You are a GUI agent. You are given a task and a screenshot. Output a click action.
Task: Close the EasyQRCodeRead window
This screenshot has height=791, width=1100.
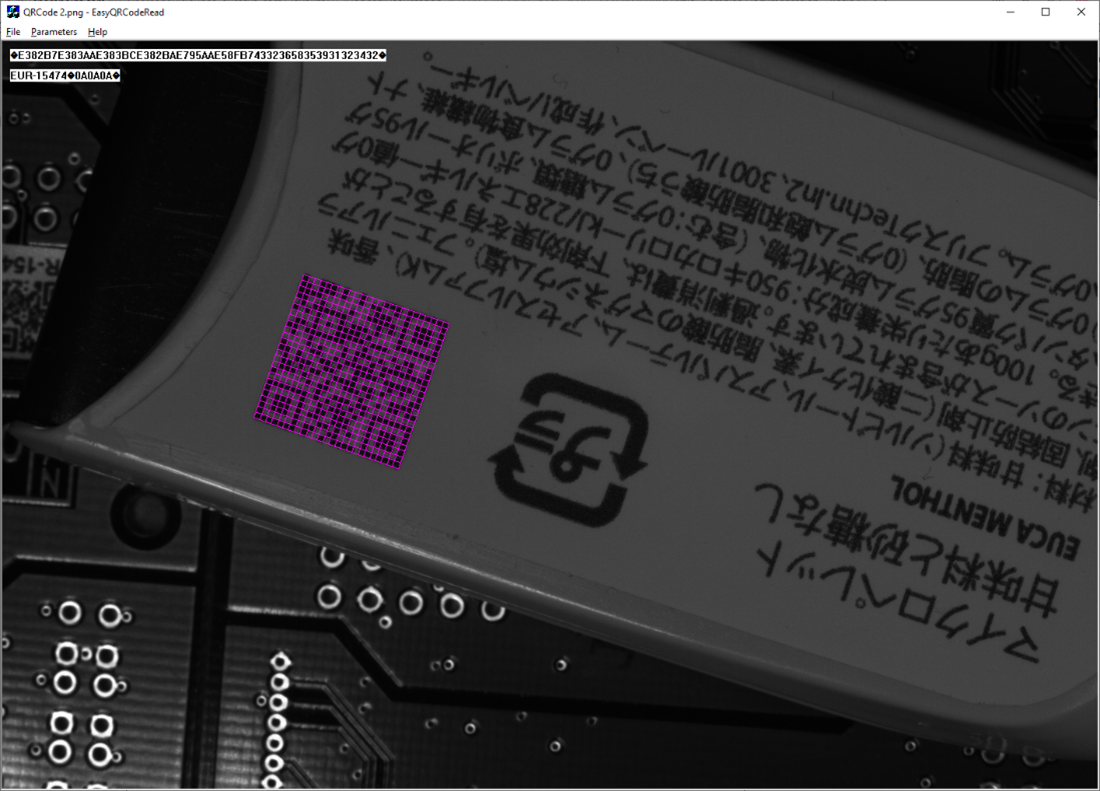click(x=1080, y=12)
